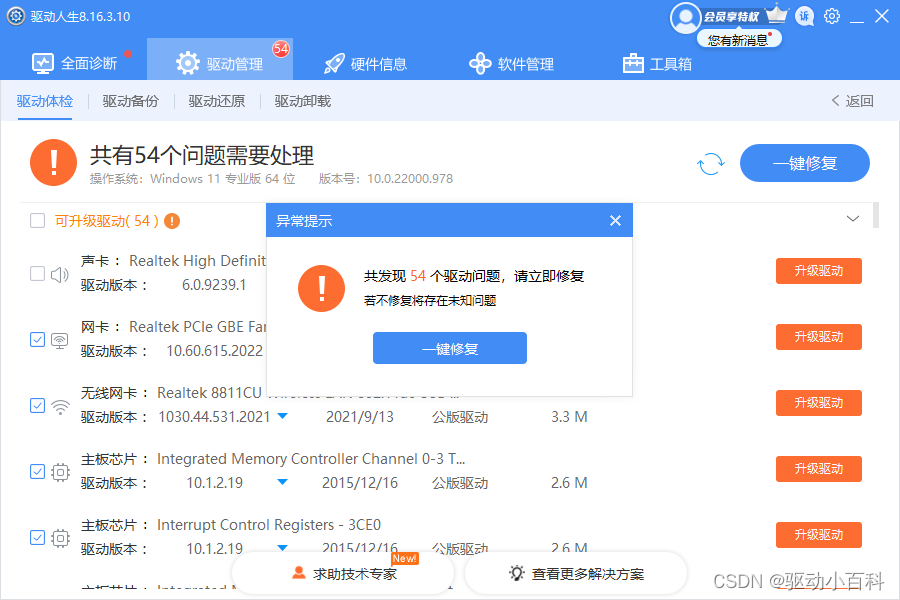Viewport: 900px width, 600px height.
Task: Click the top-right 一键修复 button
Action: 805,163
